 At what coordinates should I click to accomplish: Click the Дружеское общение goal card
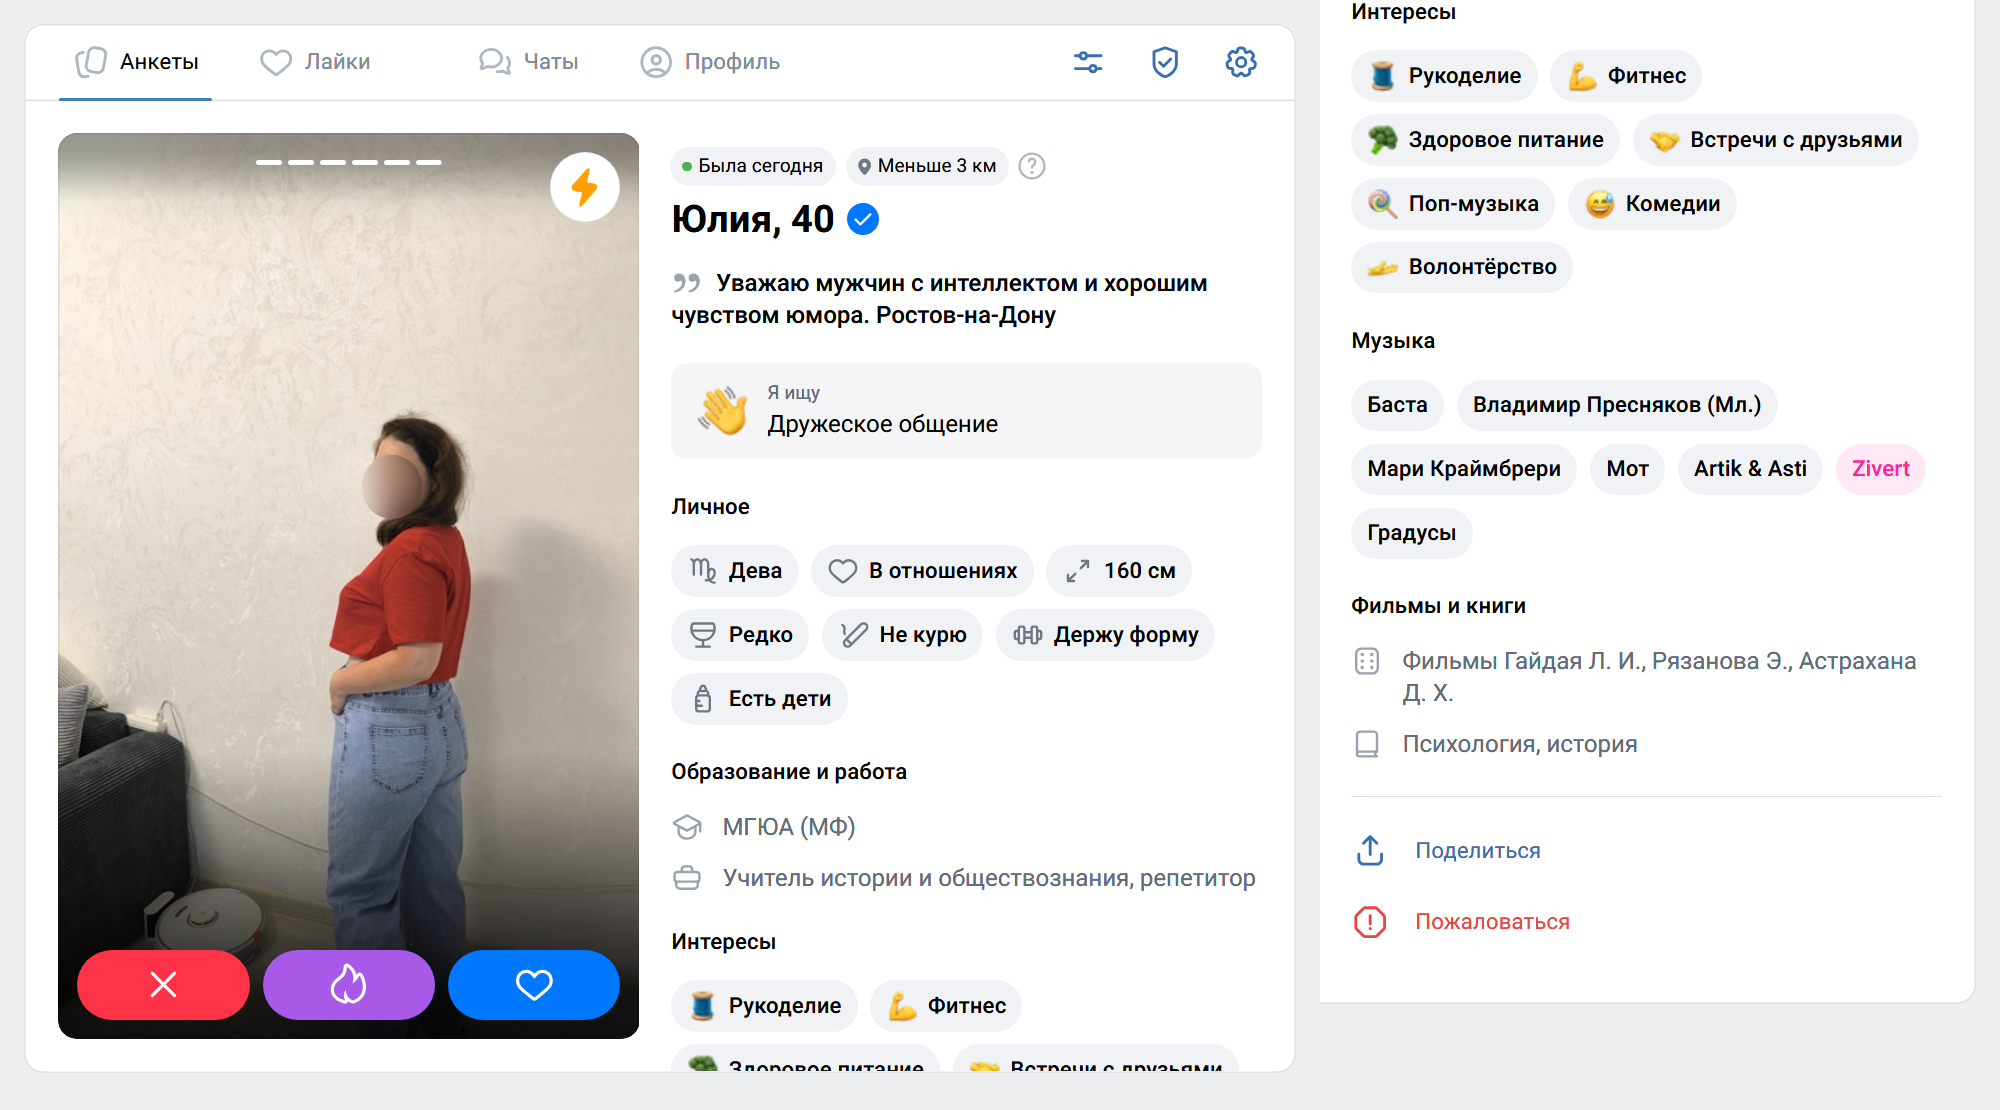click(966, 411)
